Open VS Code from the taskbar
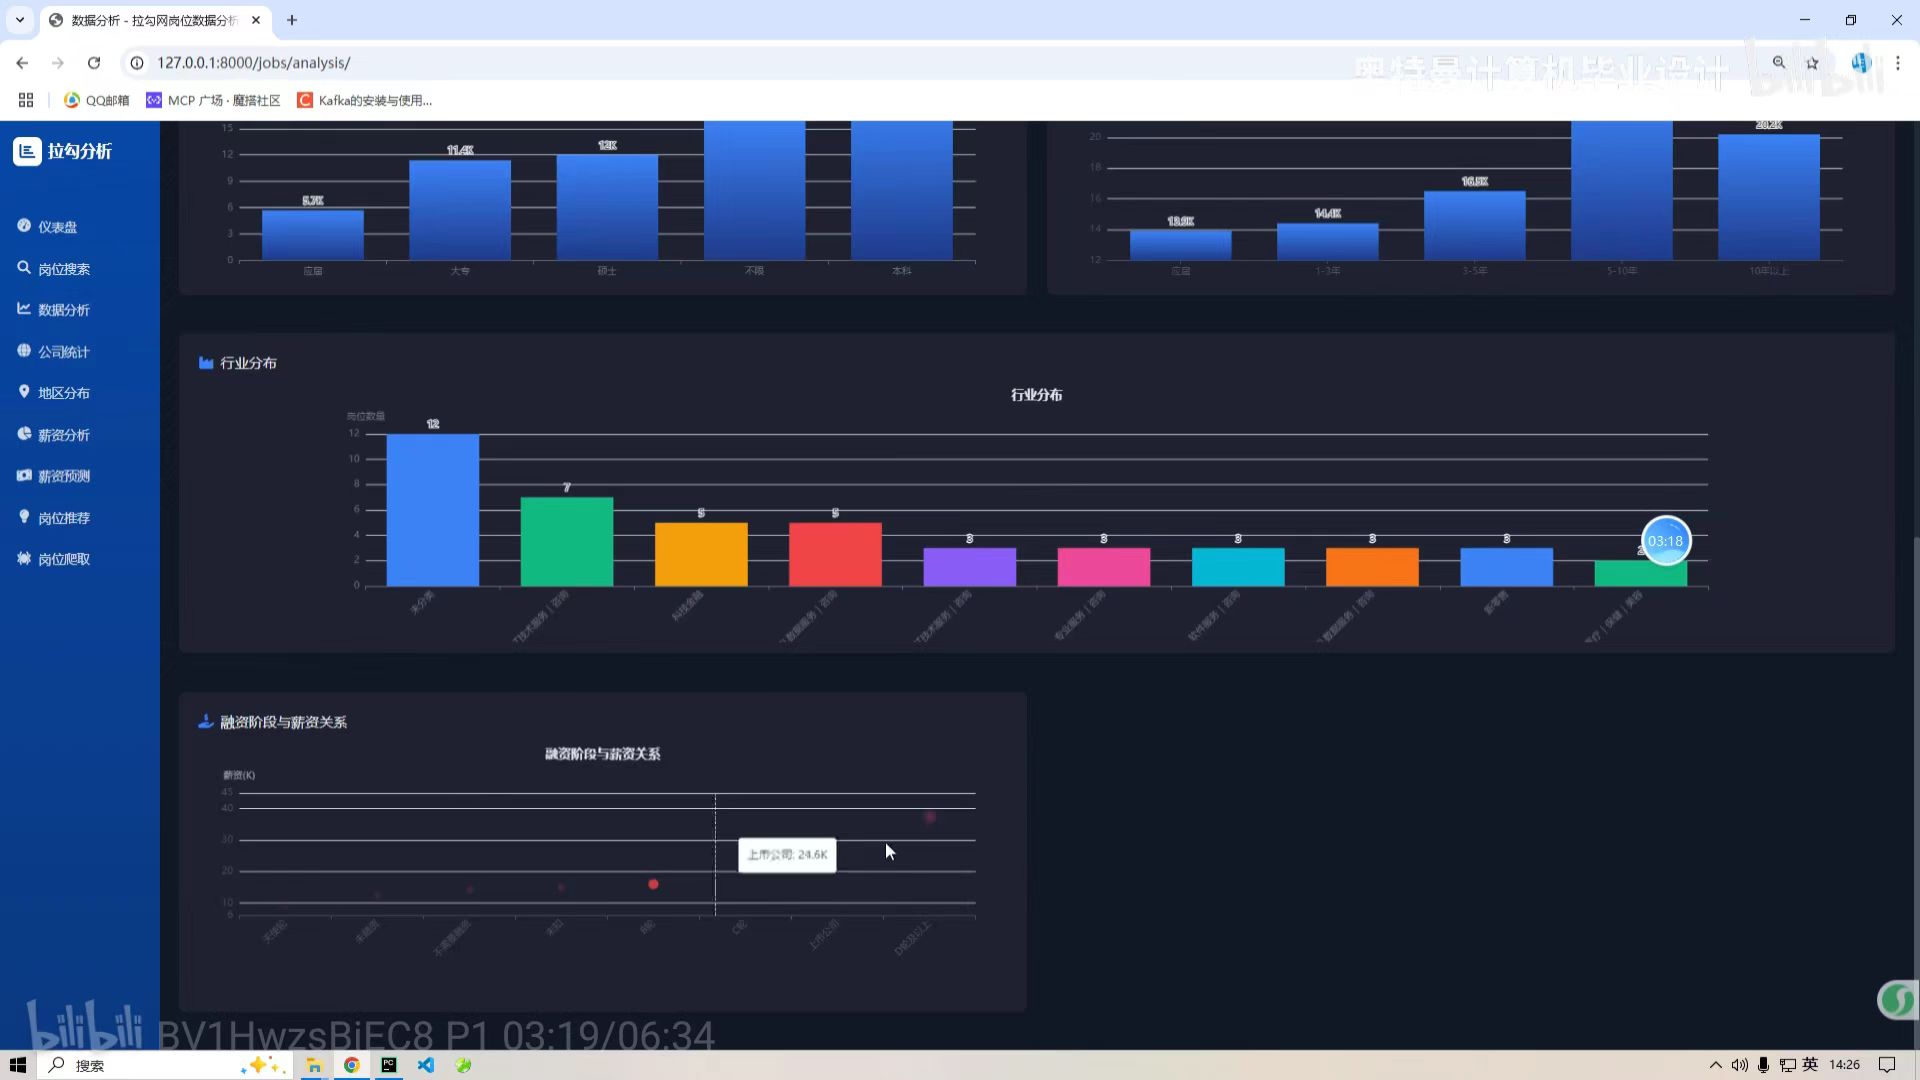The width and height of the screenshot is (1920, 1080). tap(426, 1065)
